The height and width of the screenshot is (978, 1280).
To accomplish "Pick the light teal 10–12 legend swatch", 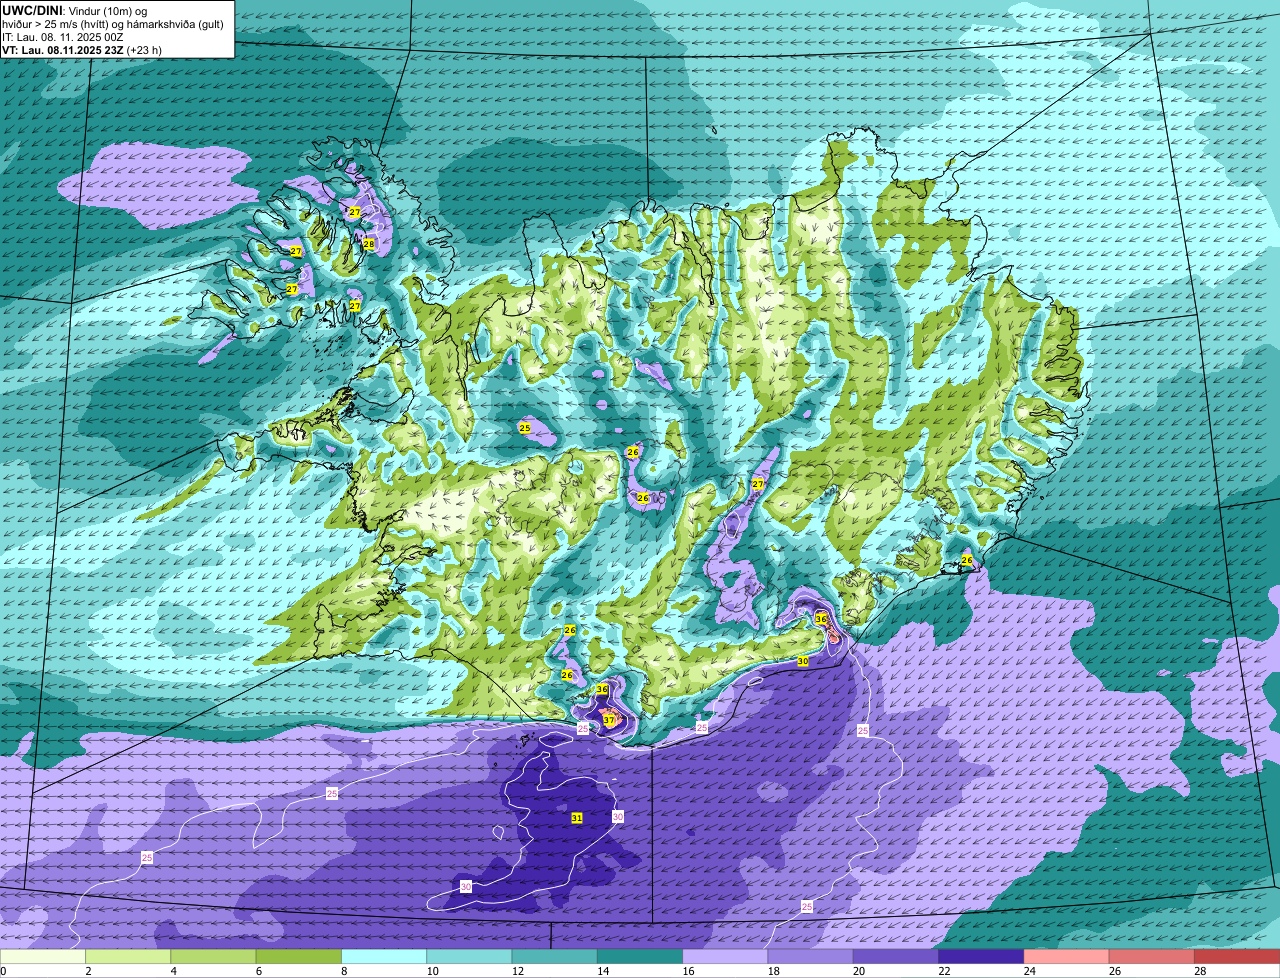I will [469, 957].
